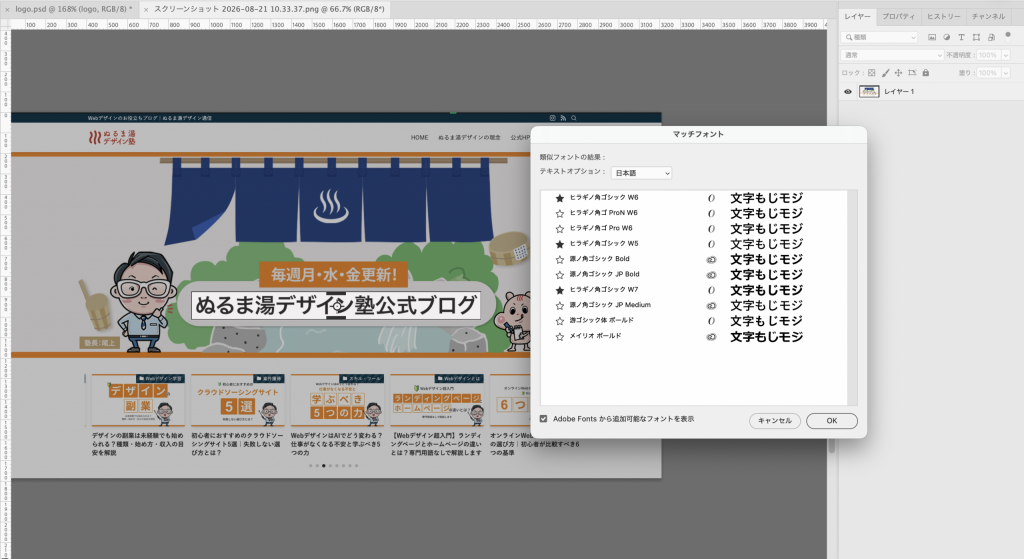Open 不透明度 opacity slider arrow
Image resolution: width=1024 pixels, height=559 pixels.
(1006, 55)
